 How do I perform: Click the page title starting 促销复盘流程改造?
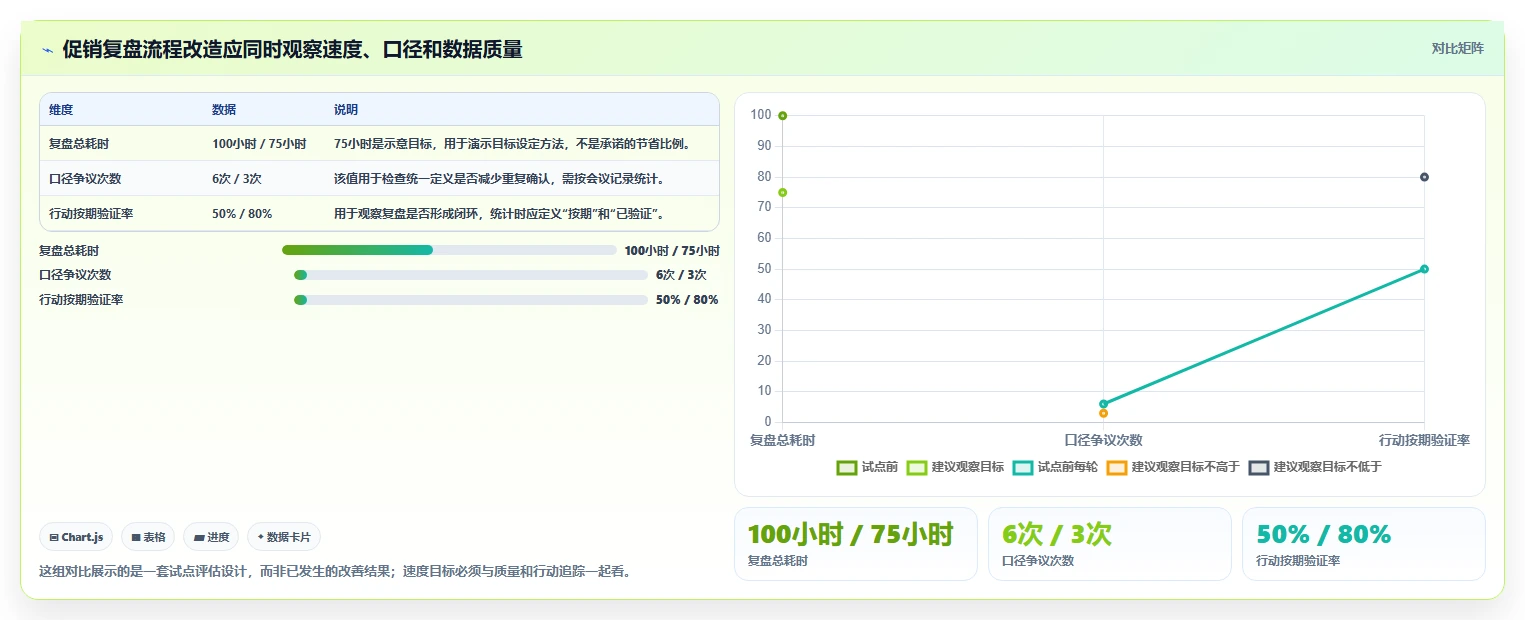point(292,49)
